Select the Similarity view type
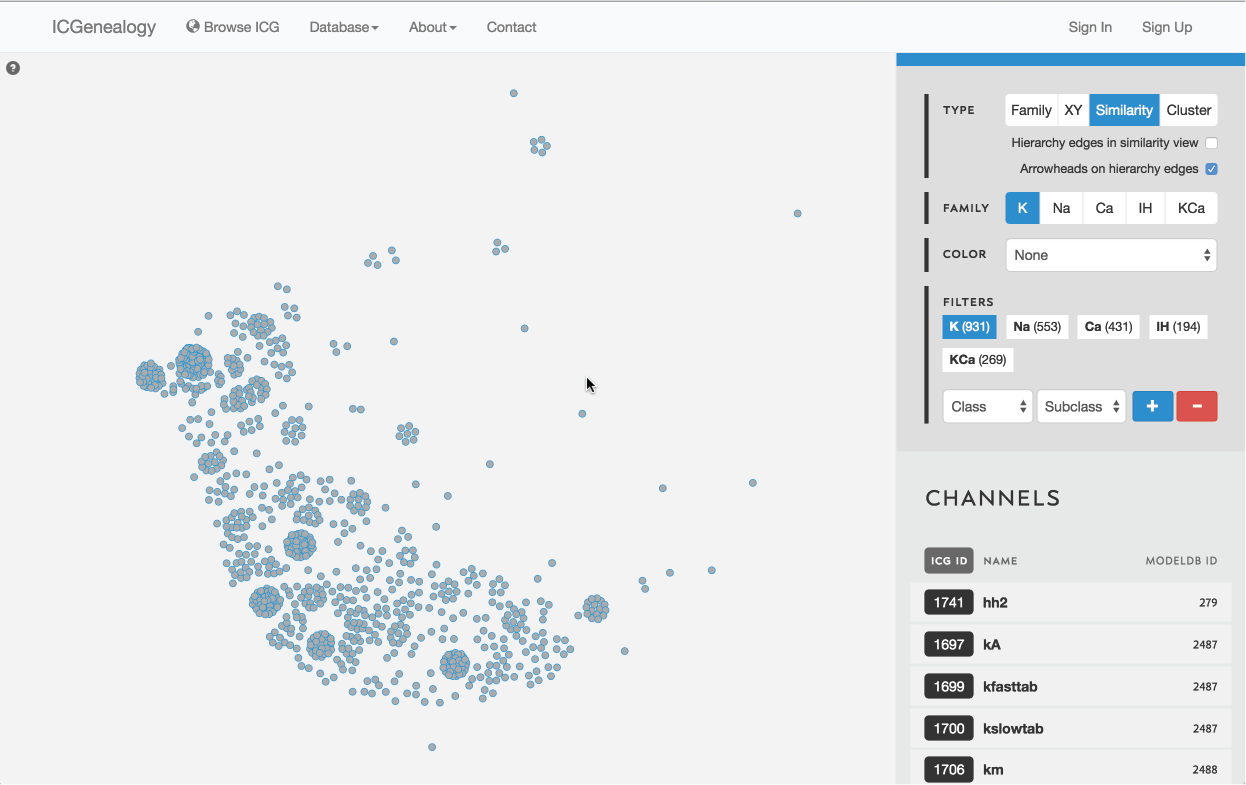This screenshot has height=785, width=1246. click(x=1124, y=110)
